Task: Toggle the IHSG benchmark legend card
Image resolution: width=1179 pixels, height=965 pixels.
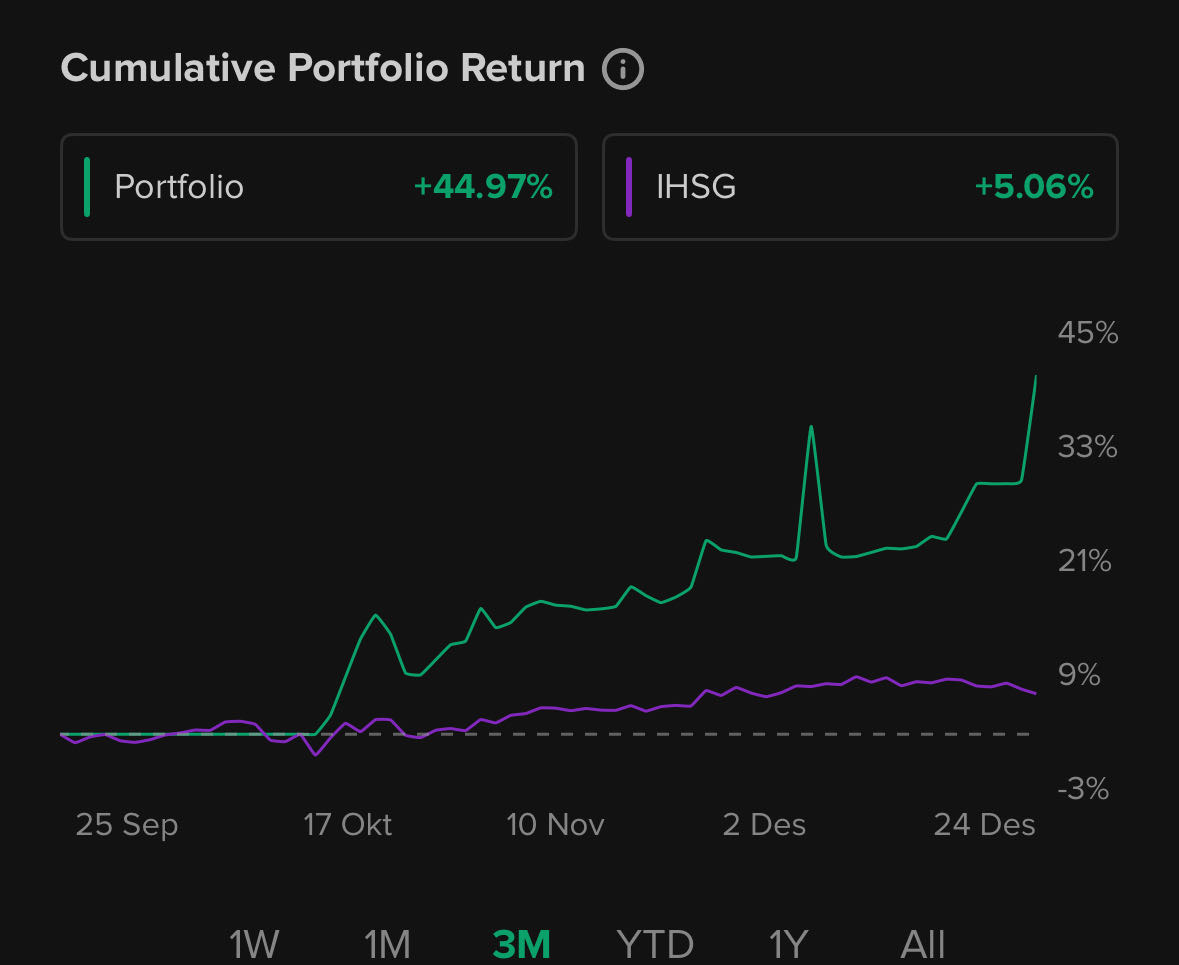Action: click(859, 187)
